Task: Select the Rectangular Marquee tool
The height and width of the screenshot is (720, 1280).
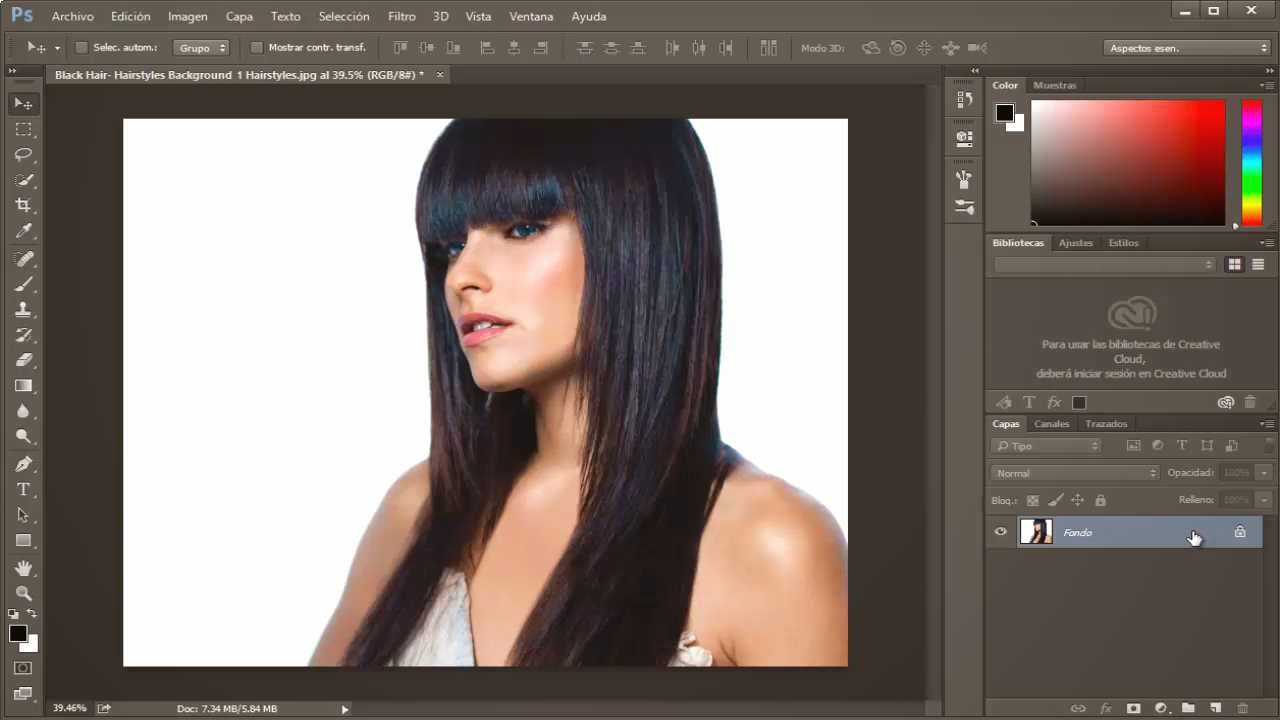Action: [24, 129]
